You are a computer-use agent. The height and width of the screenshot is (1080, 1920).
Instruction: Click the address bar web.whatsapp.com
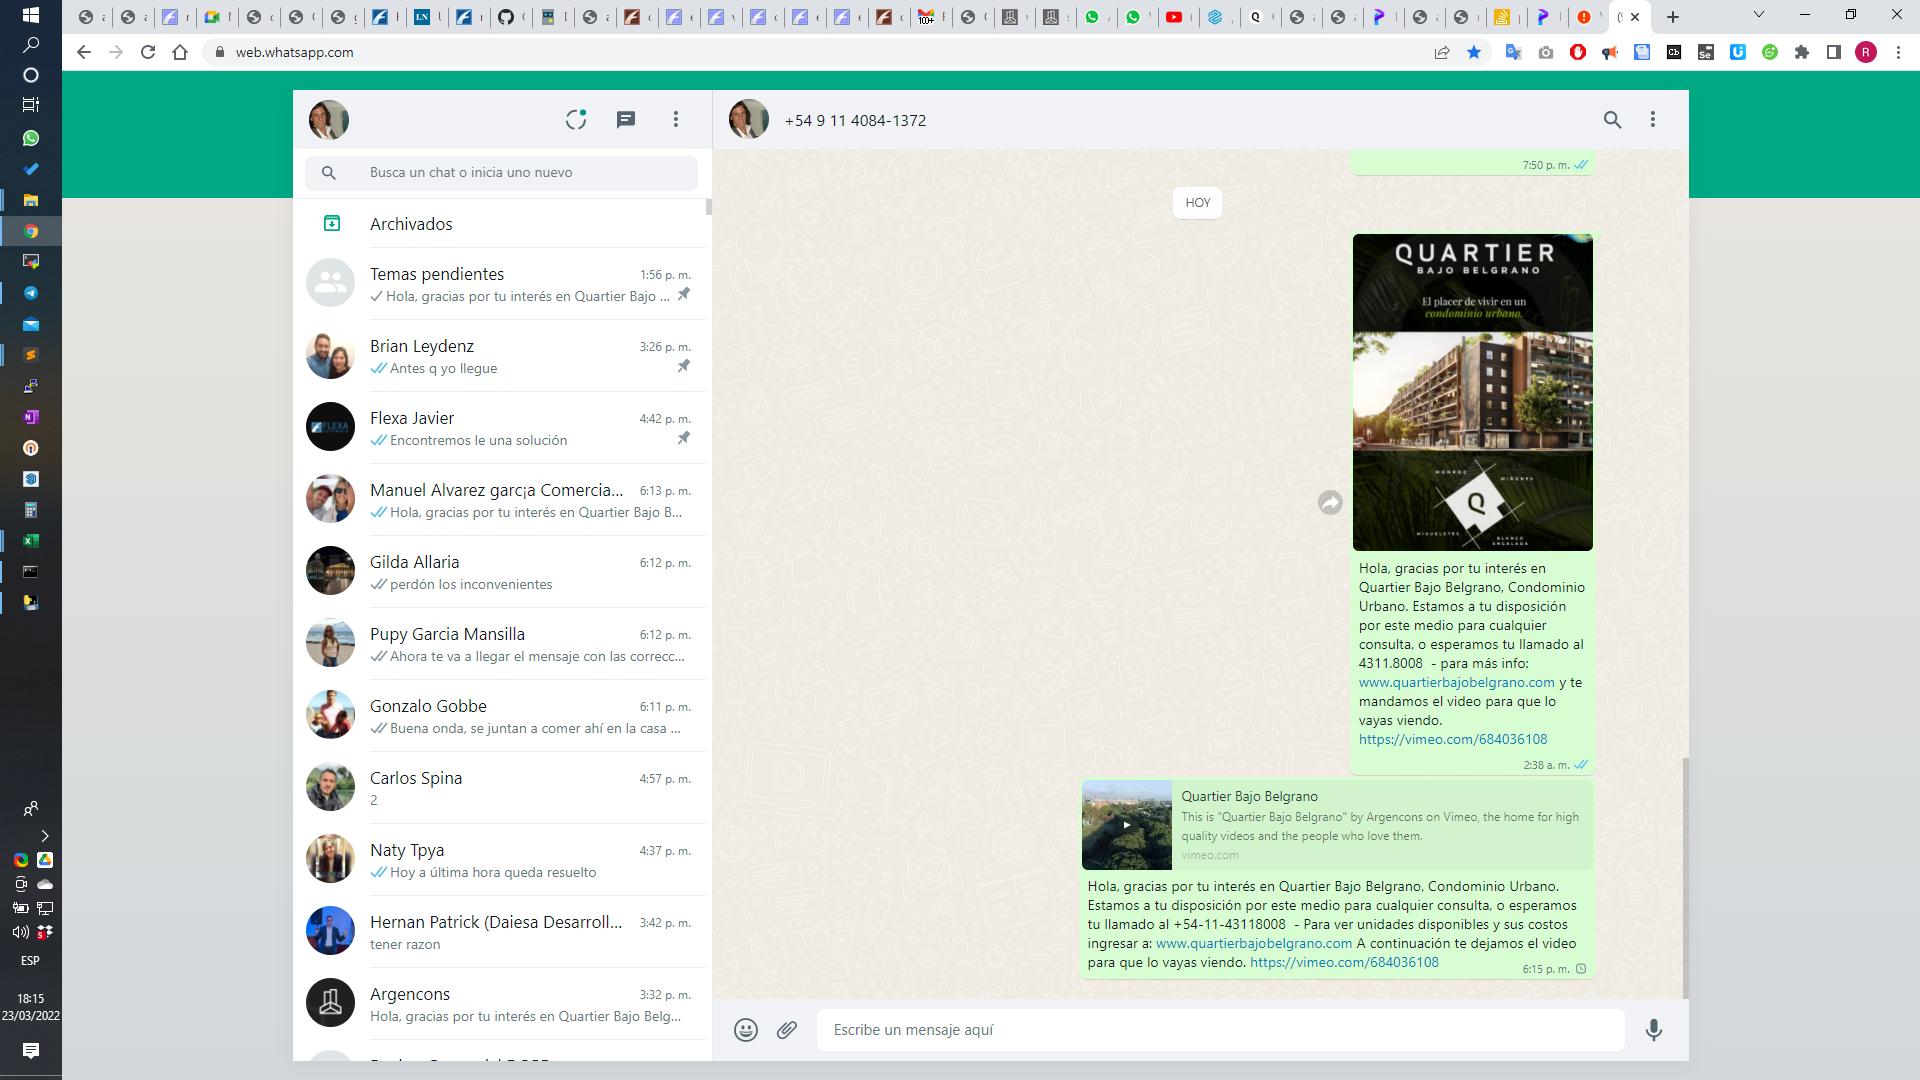(294, 52)
